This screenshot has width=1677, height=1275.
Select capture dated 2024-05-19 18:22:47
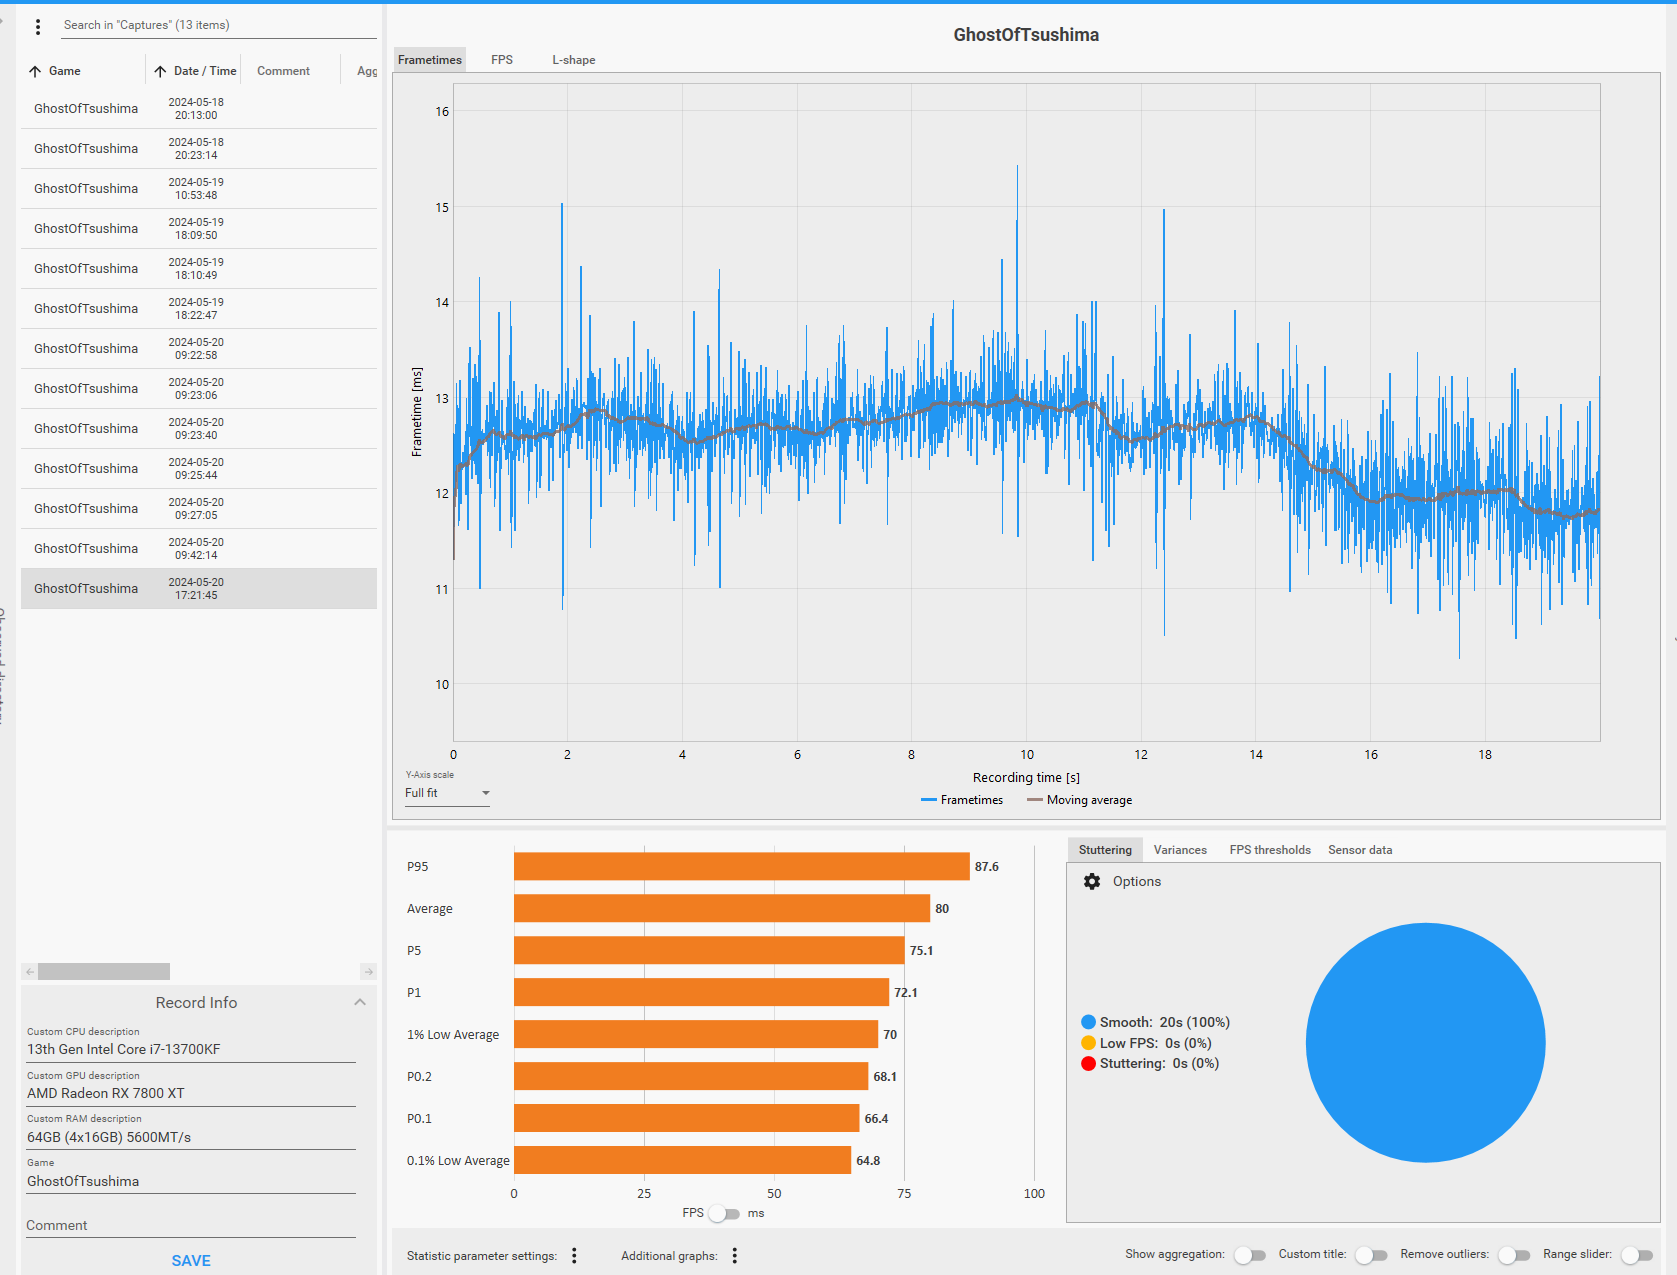(199, 309)
